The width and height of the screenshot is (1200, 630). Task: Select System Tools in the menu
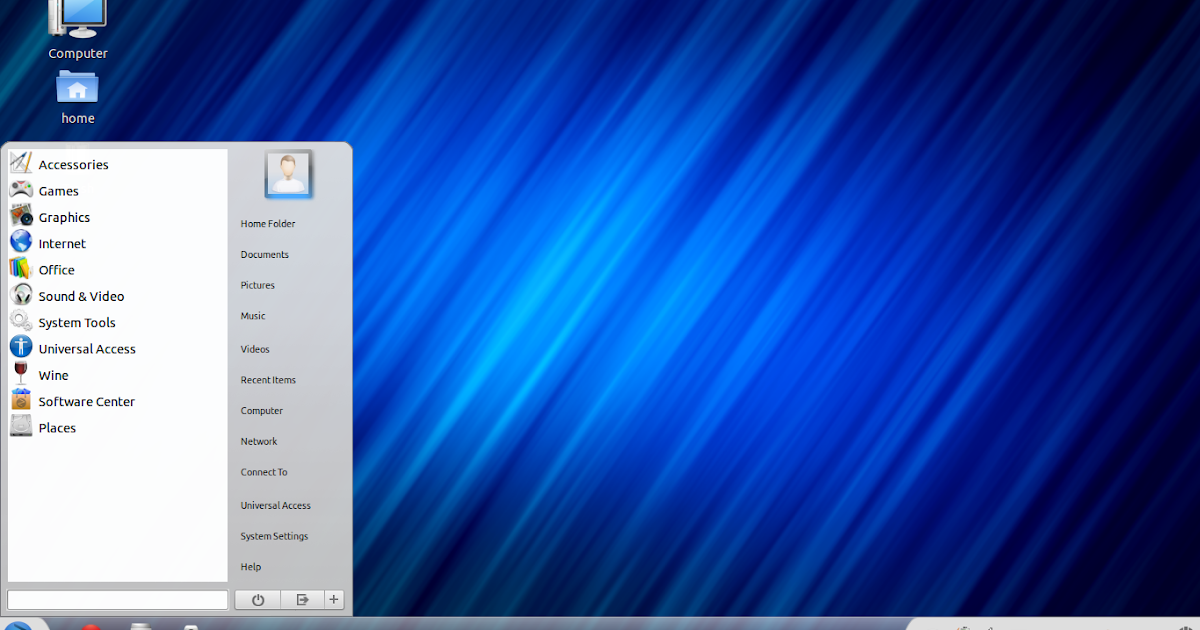point(77,323)
